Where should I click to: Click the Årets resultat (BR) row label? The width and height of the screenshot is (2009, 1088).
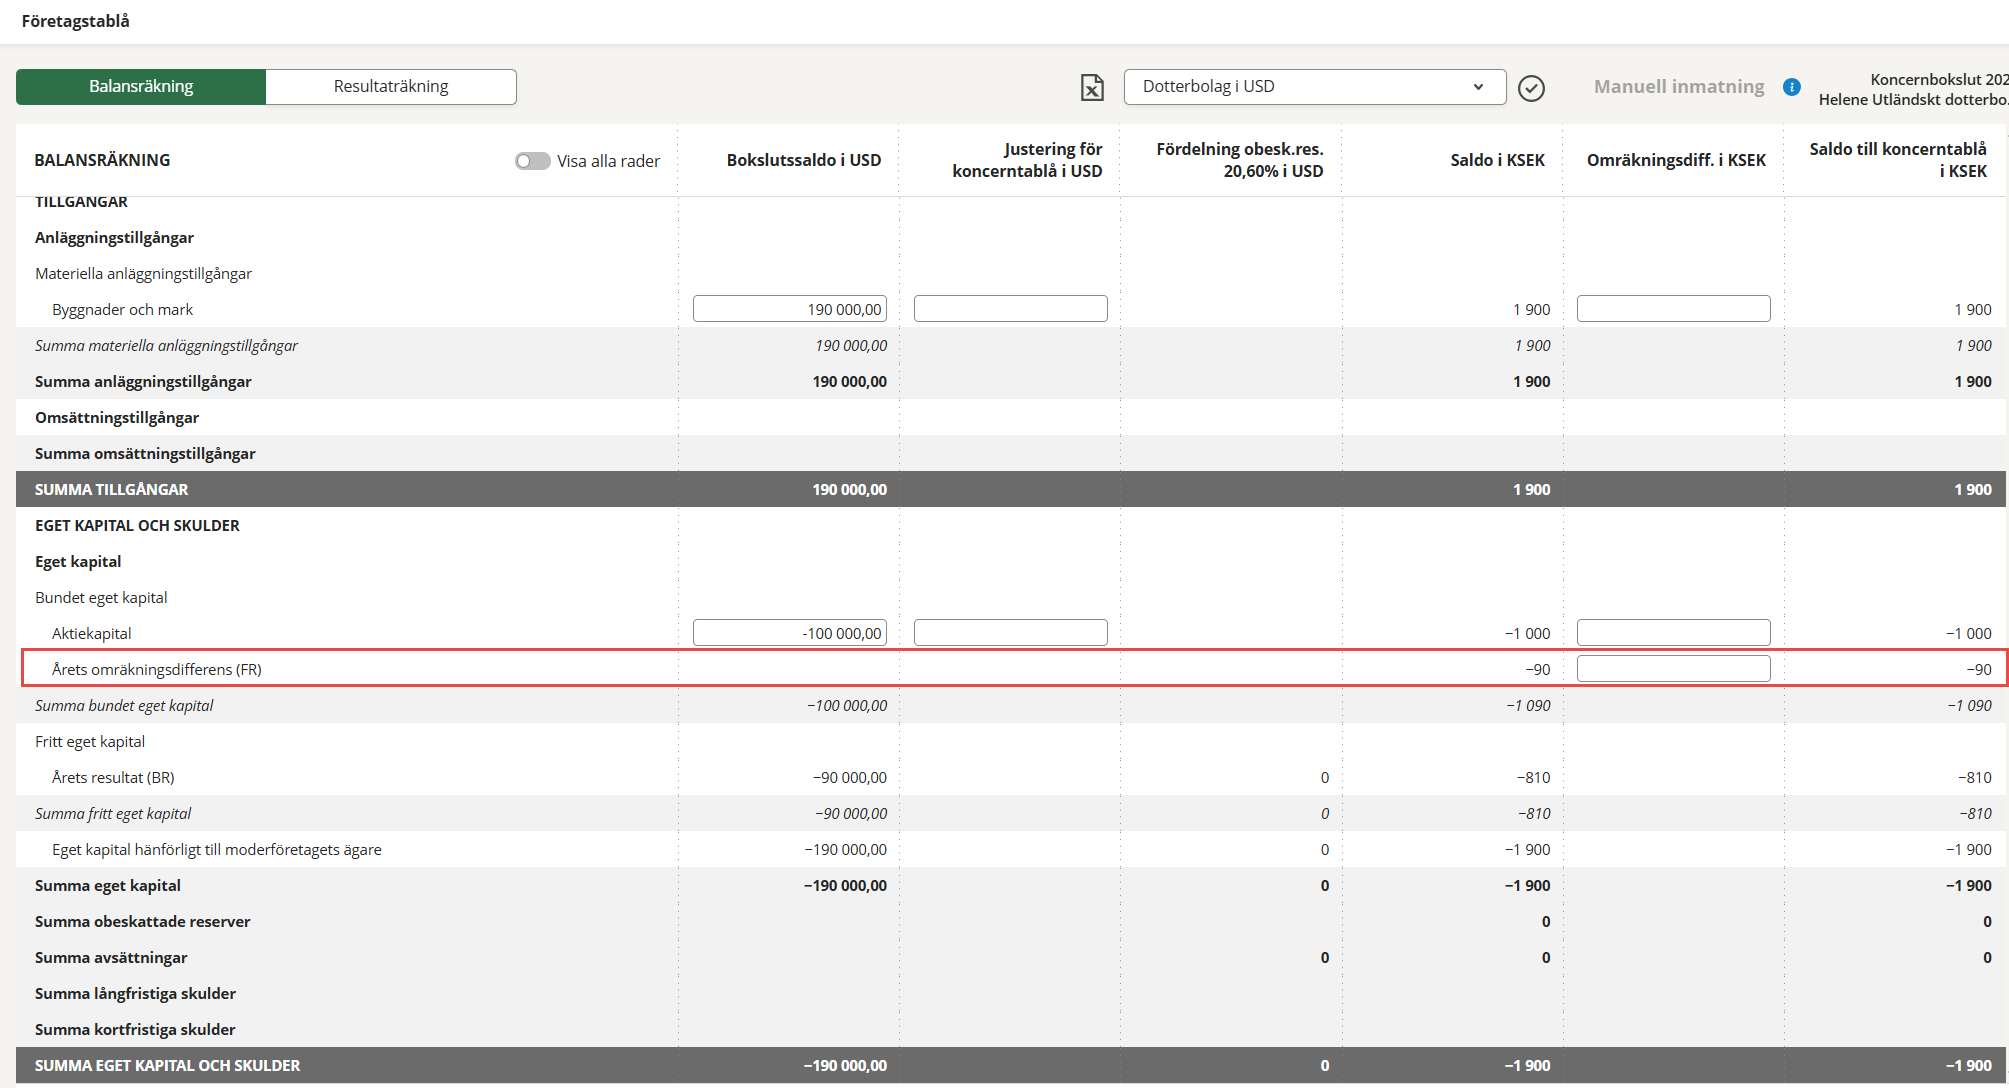pyautogui.click(x=113, y=777)
